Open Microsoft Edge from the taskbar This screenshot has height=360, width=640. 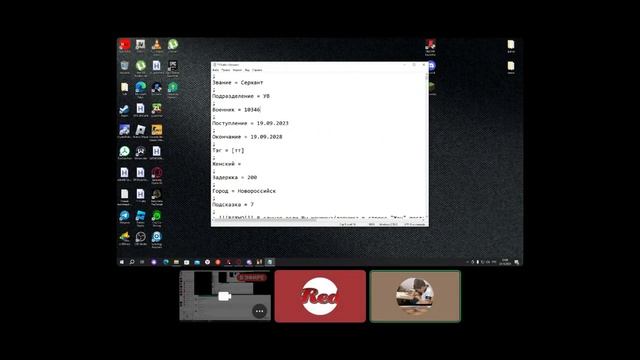[166, 262]
